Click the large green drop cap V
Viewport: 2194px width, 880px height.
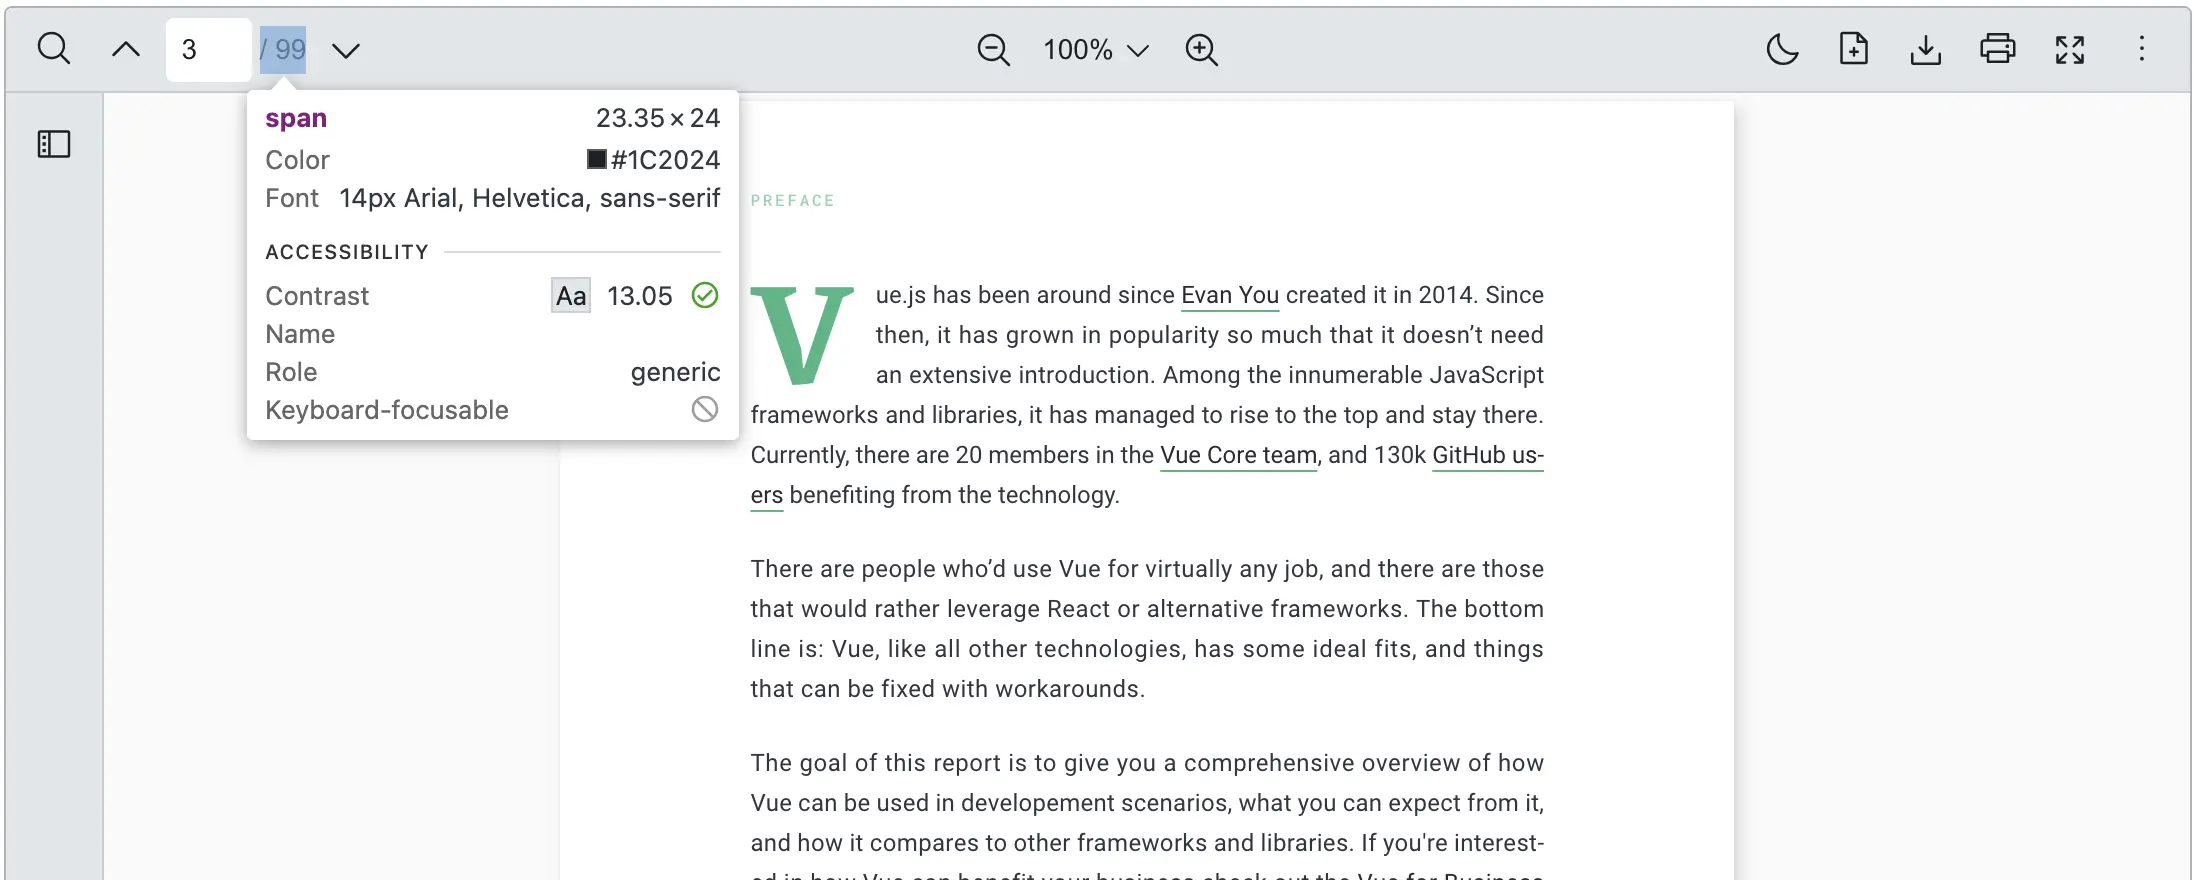pos(802,336)
